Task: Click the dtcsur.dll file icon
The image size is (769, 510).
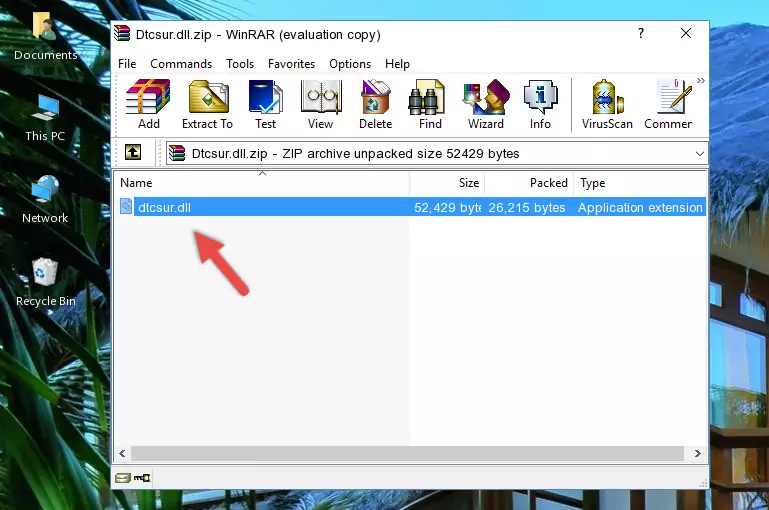Action: [x=126, y=206]
